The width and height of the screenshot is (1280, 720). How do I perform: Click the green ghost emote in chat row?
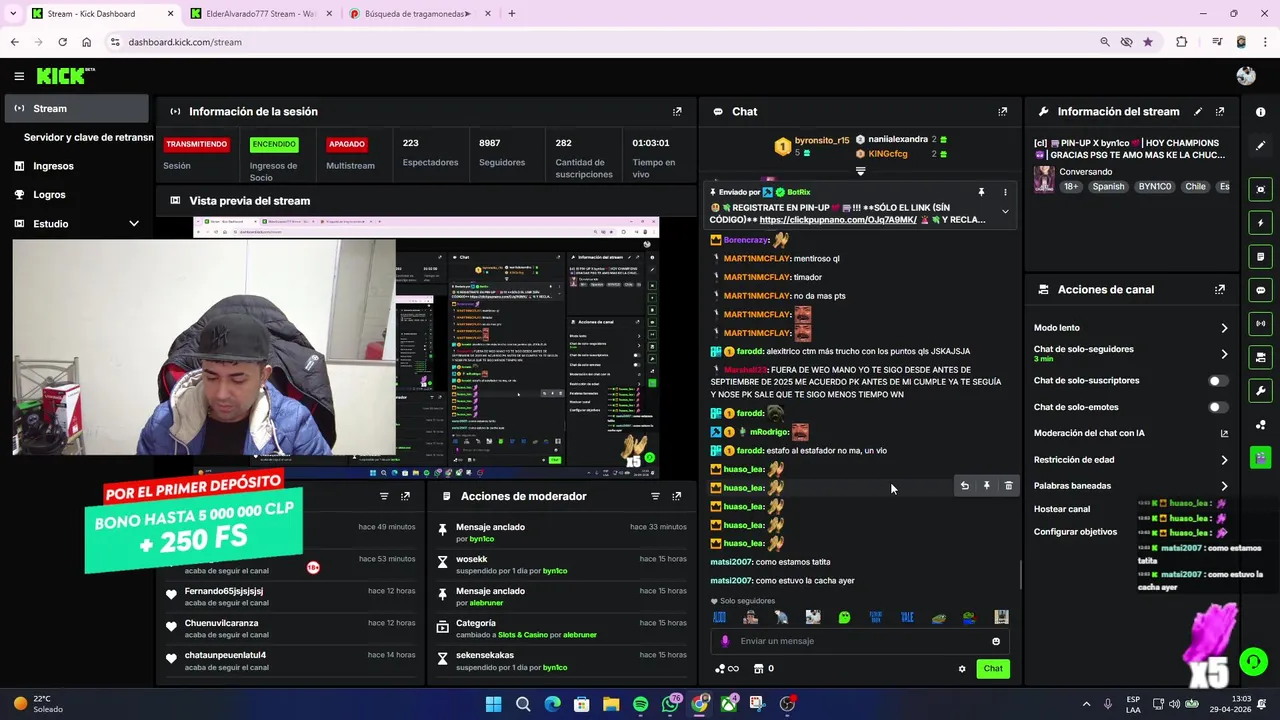tap(844, 617)
